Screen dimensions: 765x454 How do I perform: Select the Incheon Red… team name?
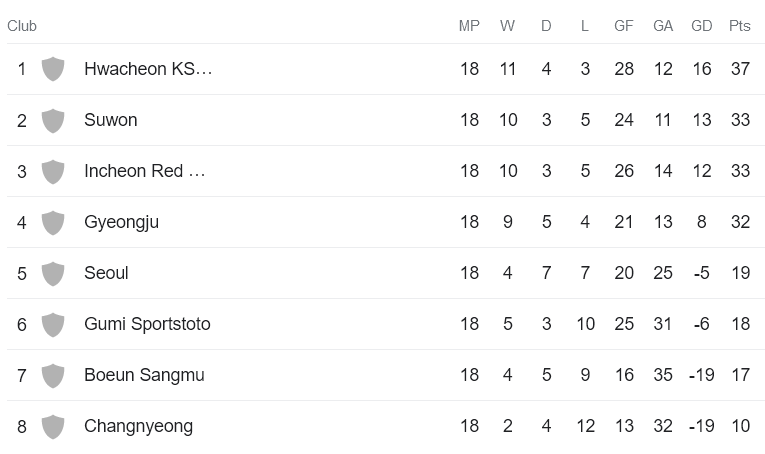point(145,171)
